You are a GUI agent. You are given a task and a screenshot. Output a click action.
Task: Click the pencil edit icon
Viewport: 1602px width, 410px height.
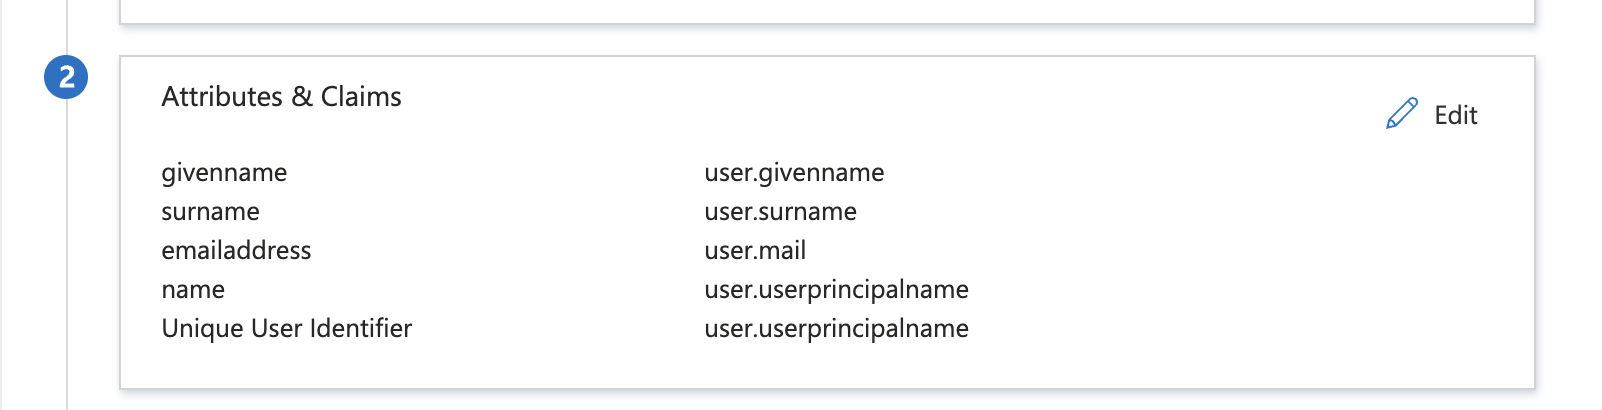point(1402,114)
